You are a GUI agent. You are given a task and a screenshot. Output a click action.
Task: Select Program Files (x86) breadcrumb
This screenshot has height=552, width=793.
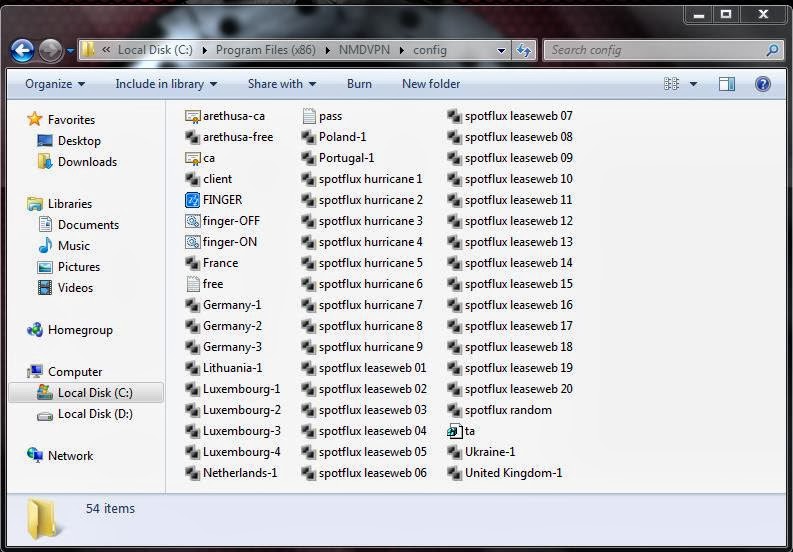click(x=266, y=50)
